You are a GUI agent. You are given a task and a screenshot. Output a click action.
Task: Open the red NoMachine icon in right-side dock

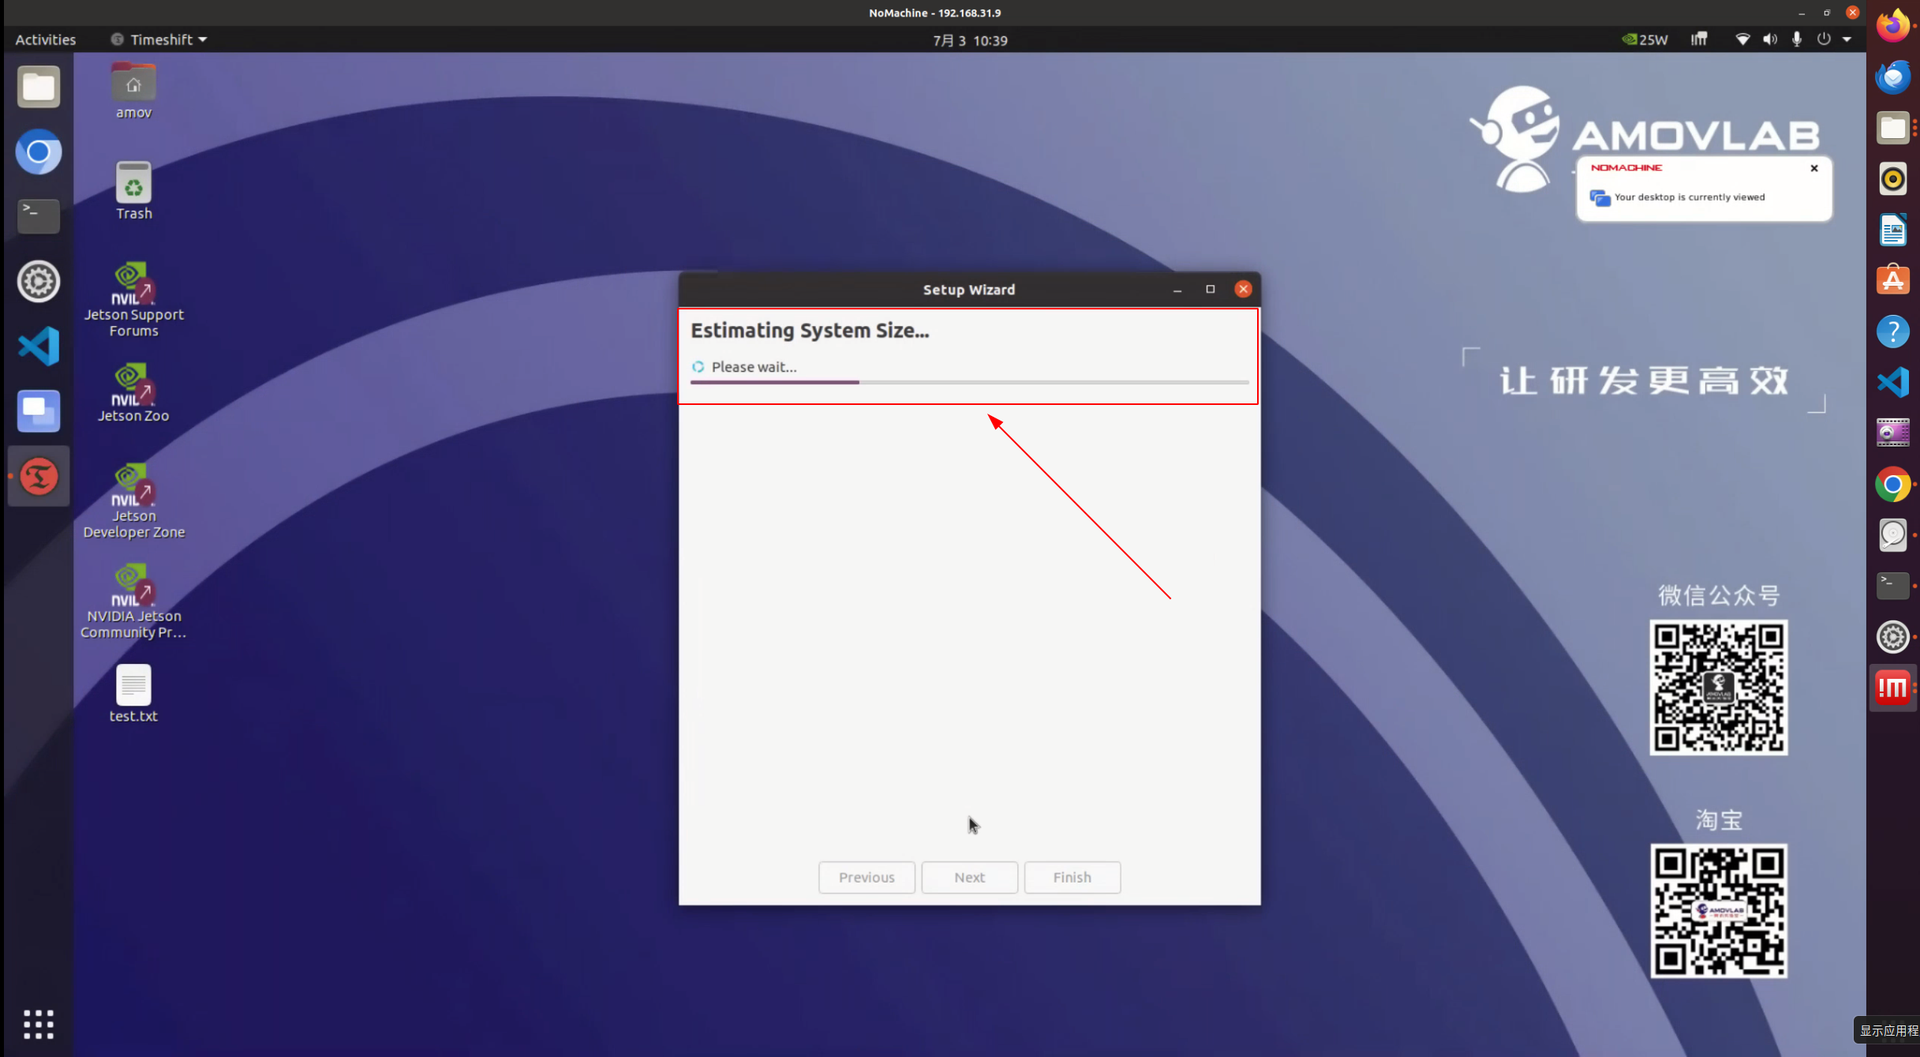tap(1892, 687)
